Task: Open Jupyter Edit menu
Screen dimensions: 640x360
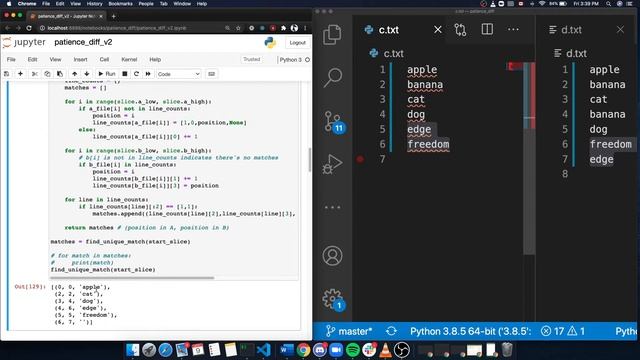Action: click(33, 60)
